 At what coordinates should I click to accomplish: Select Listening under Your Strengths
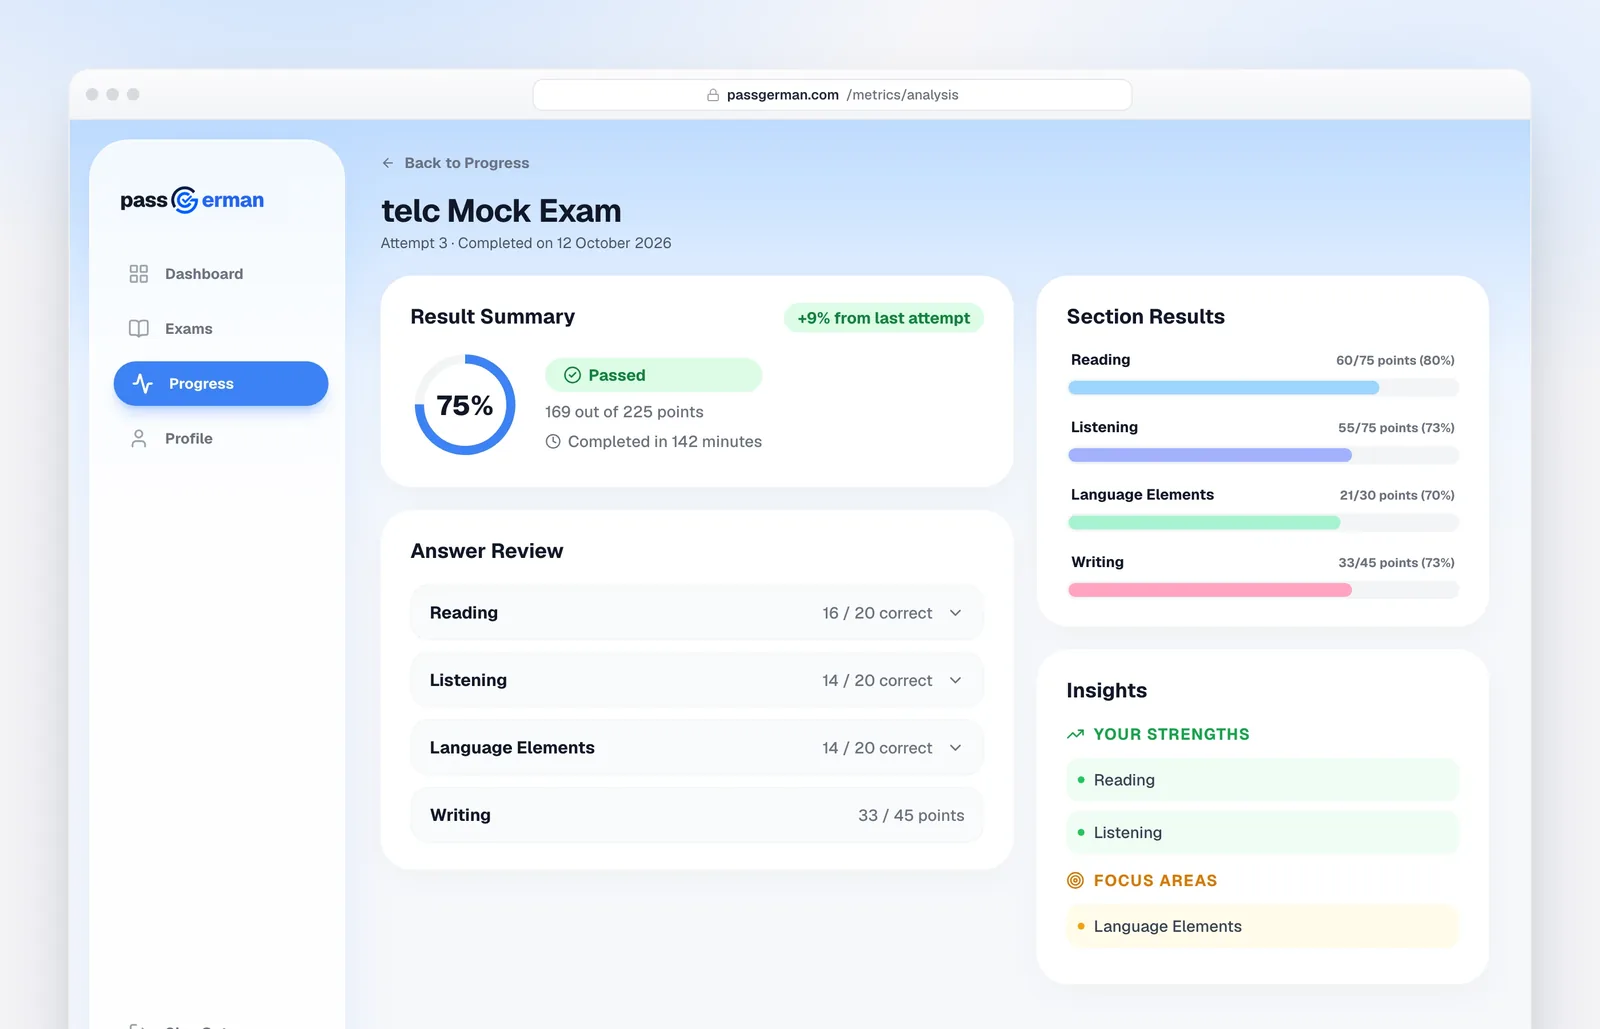(x=1263, y=832)
